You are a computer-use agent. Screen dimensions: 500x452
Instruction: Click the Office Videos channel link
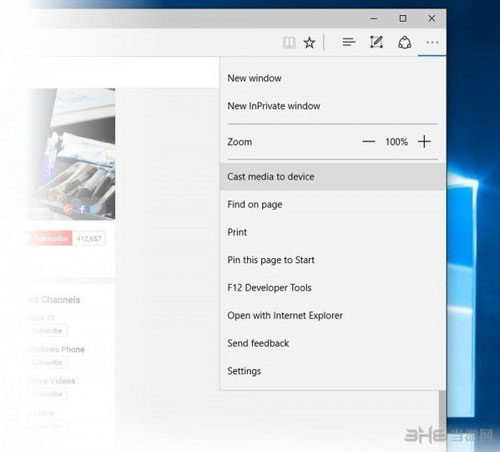pos(52,381)
